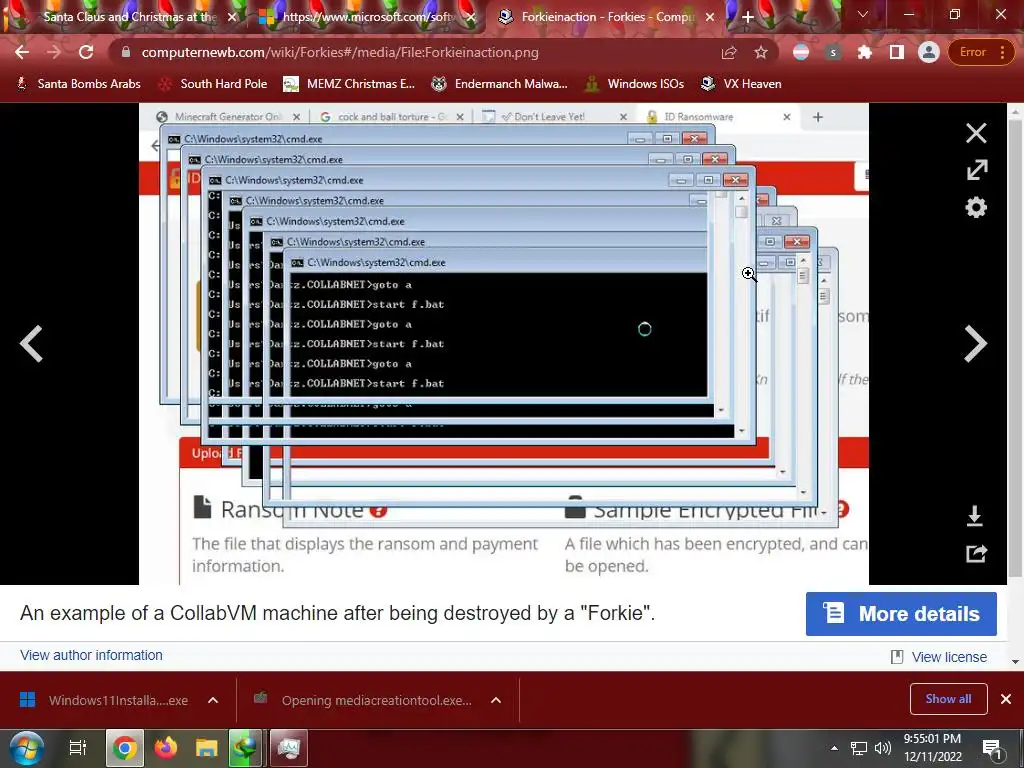
Task: Open File Explorer from the taskbar
Action: (206, 748)
